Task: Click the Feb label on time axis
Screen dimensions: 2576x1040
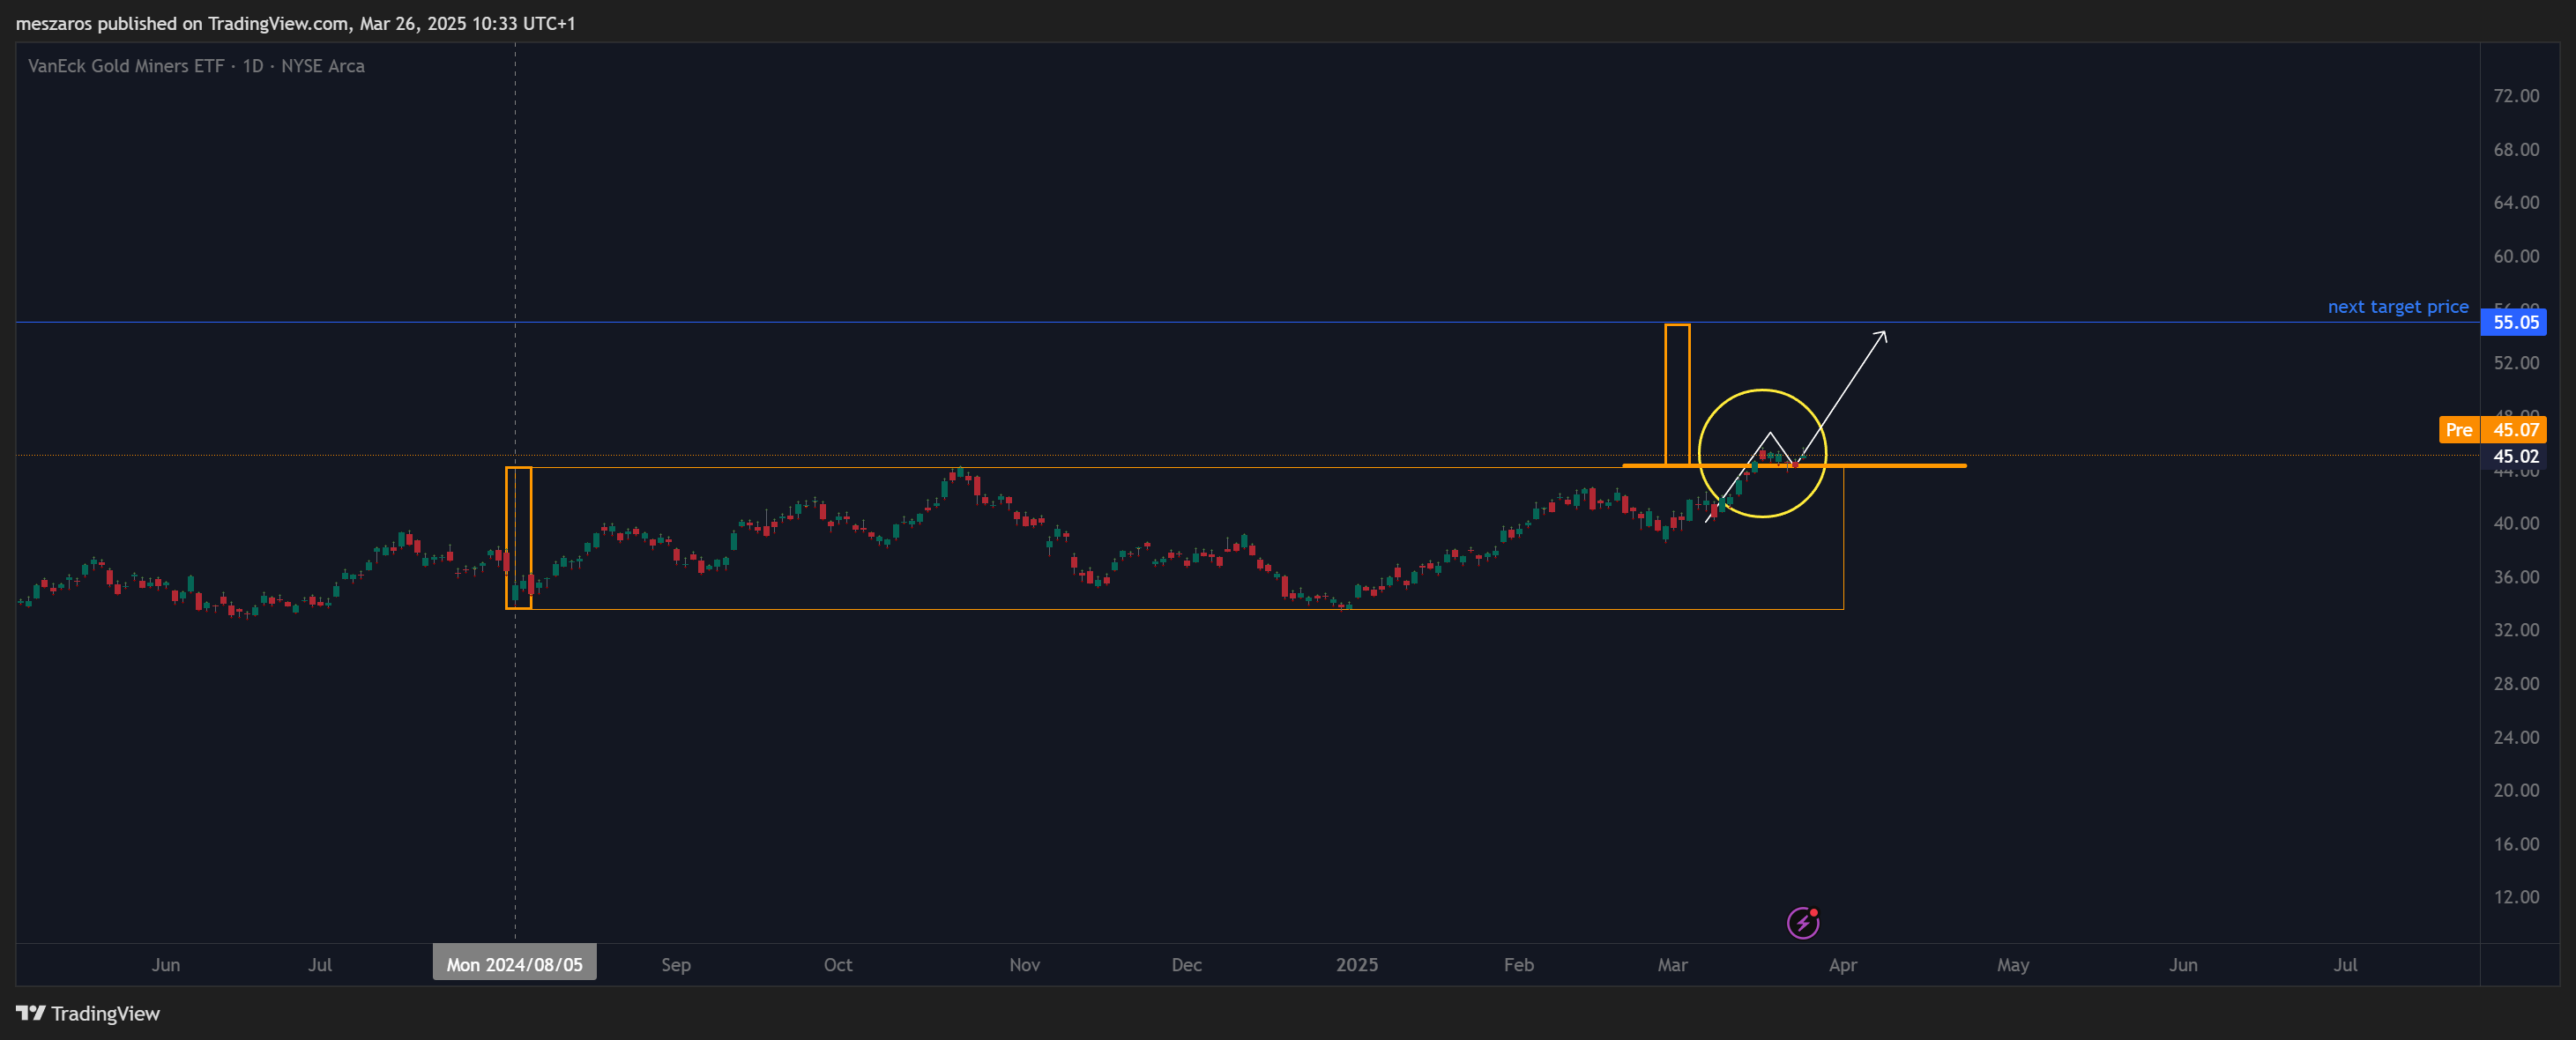Action: click(1518, 964)
